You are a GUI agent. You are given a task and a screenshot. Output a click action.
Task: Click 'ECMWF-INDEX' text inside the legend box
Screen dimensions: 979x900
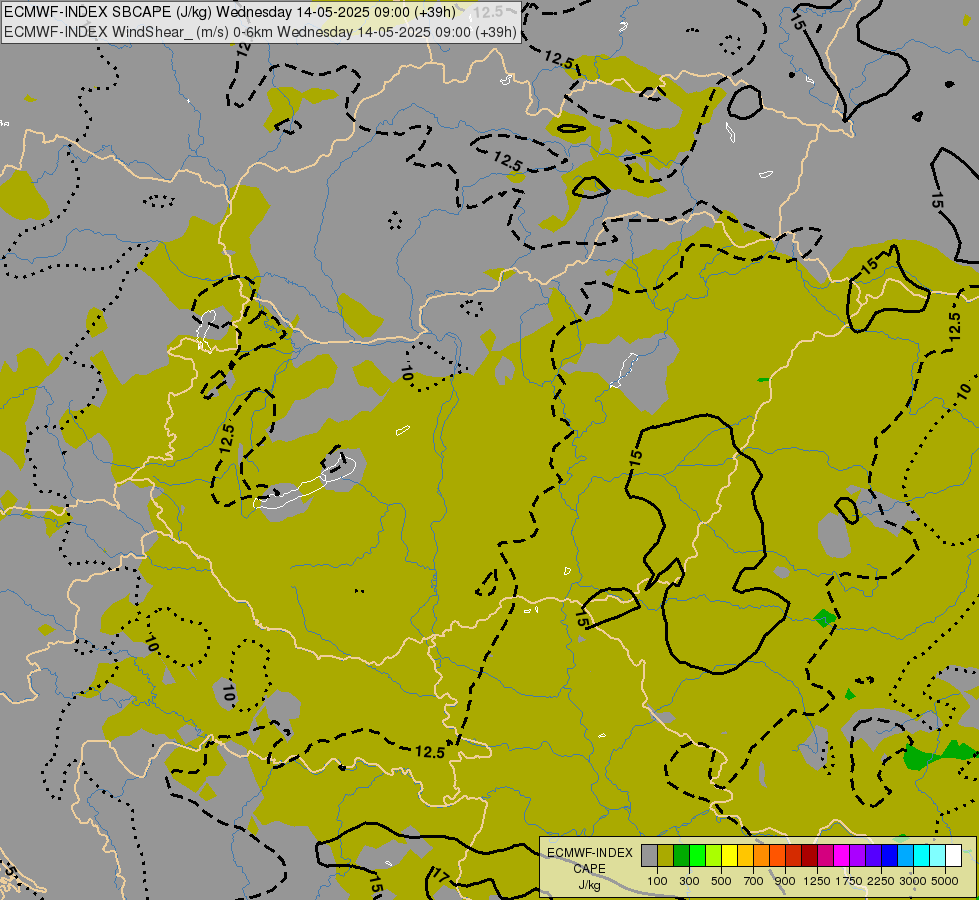[590, 853]
